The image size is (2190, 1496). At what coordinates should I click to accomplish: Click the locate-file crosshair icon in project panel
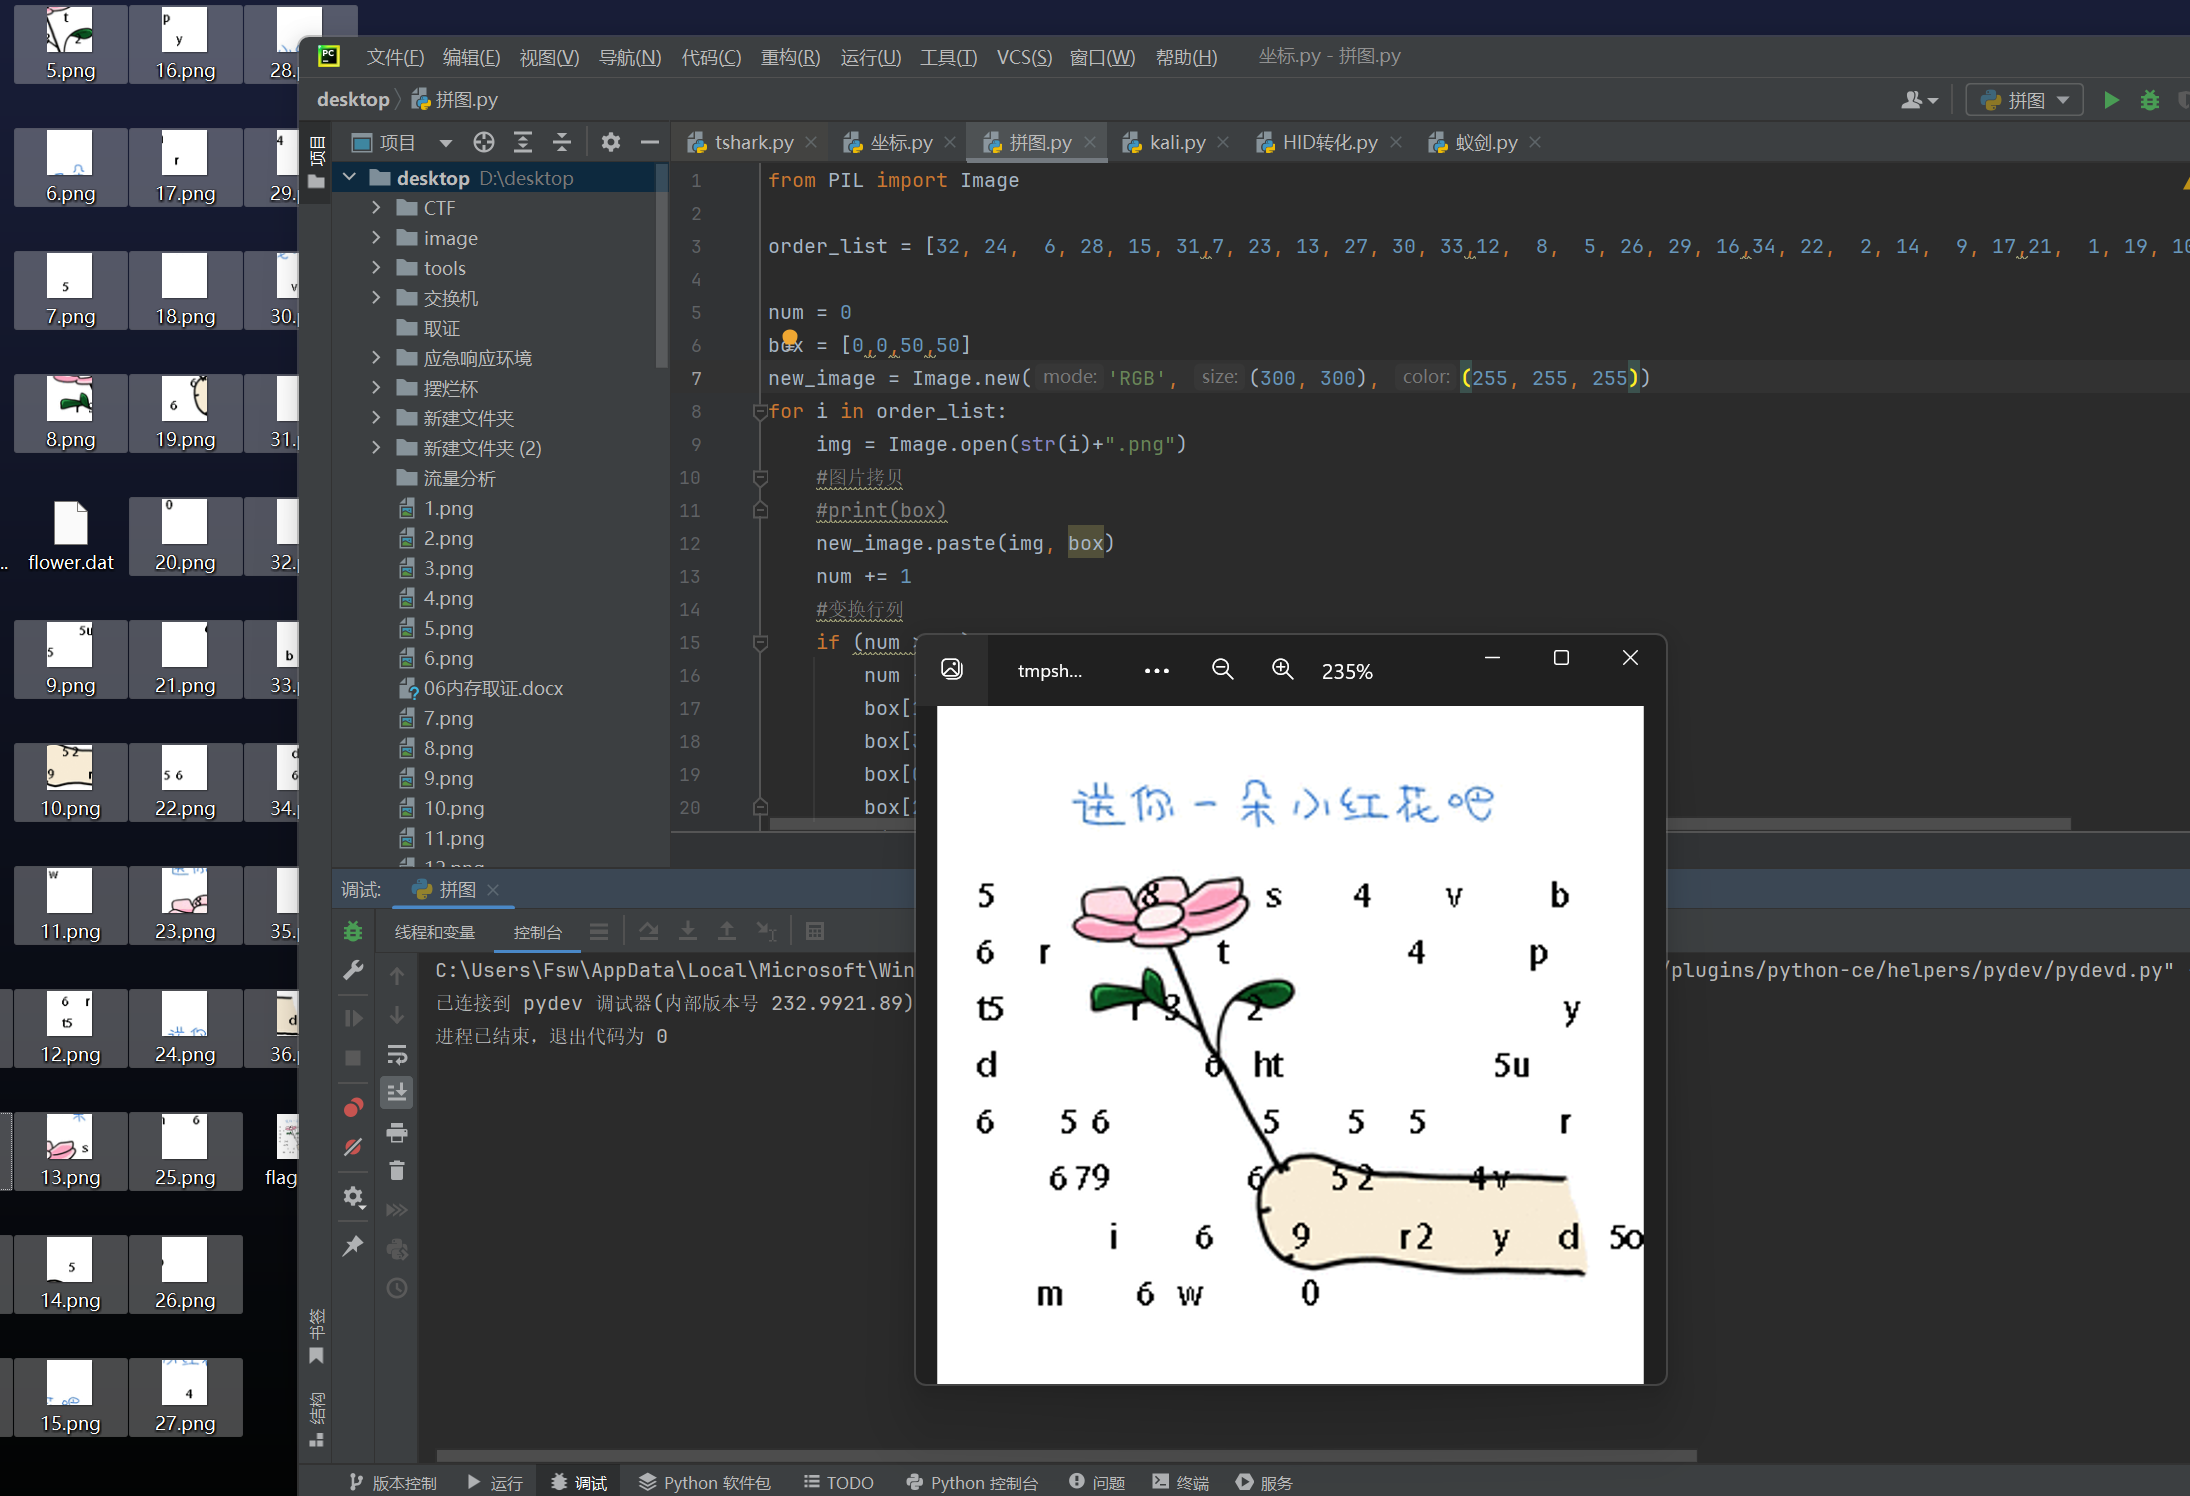tap(484, 142)
